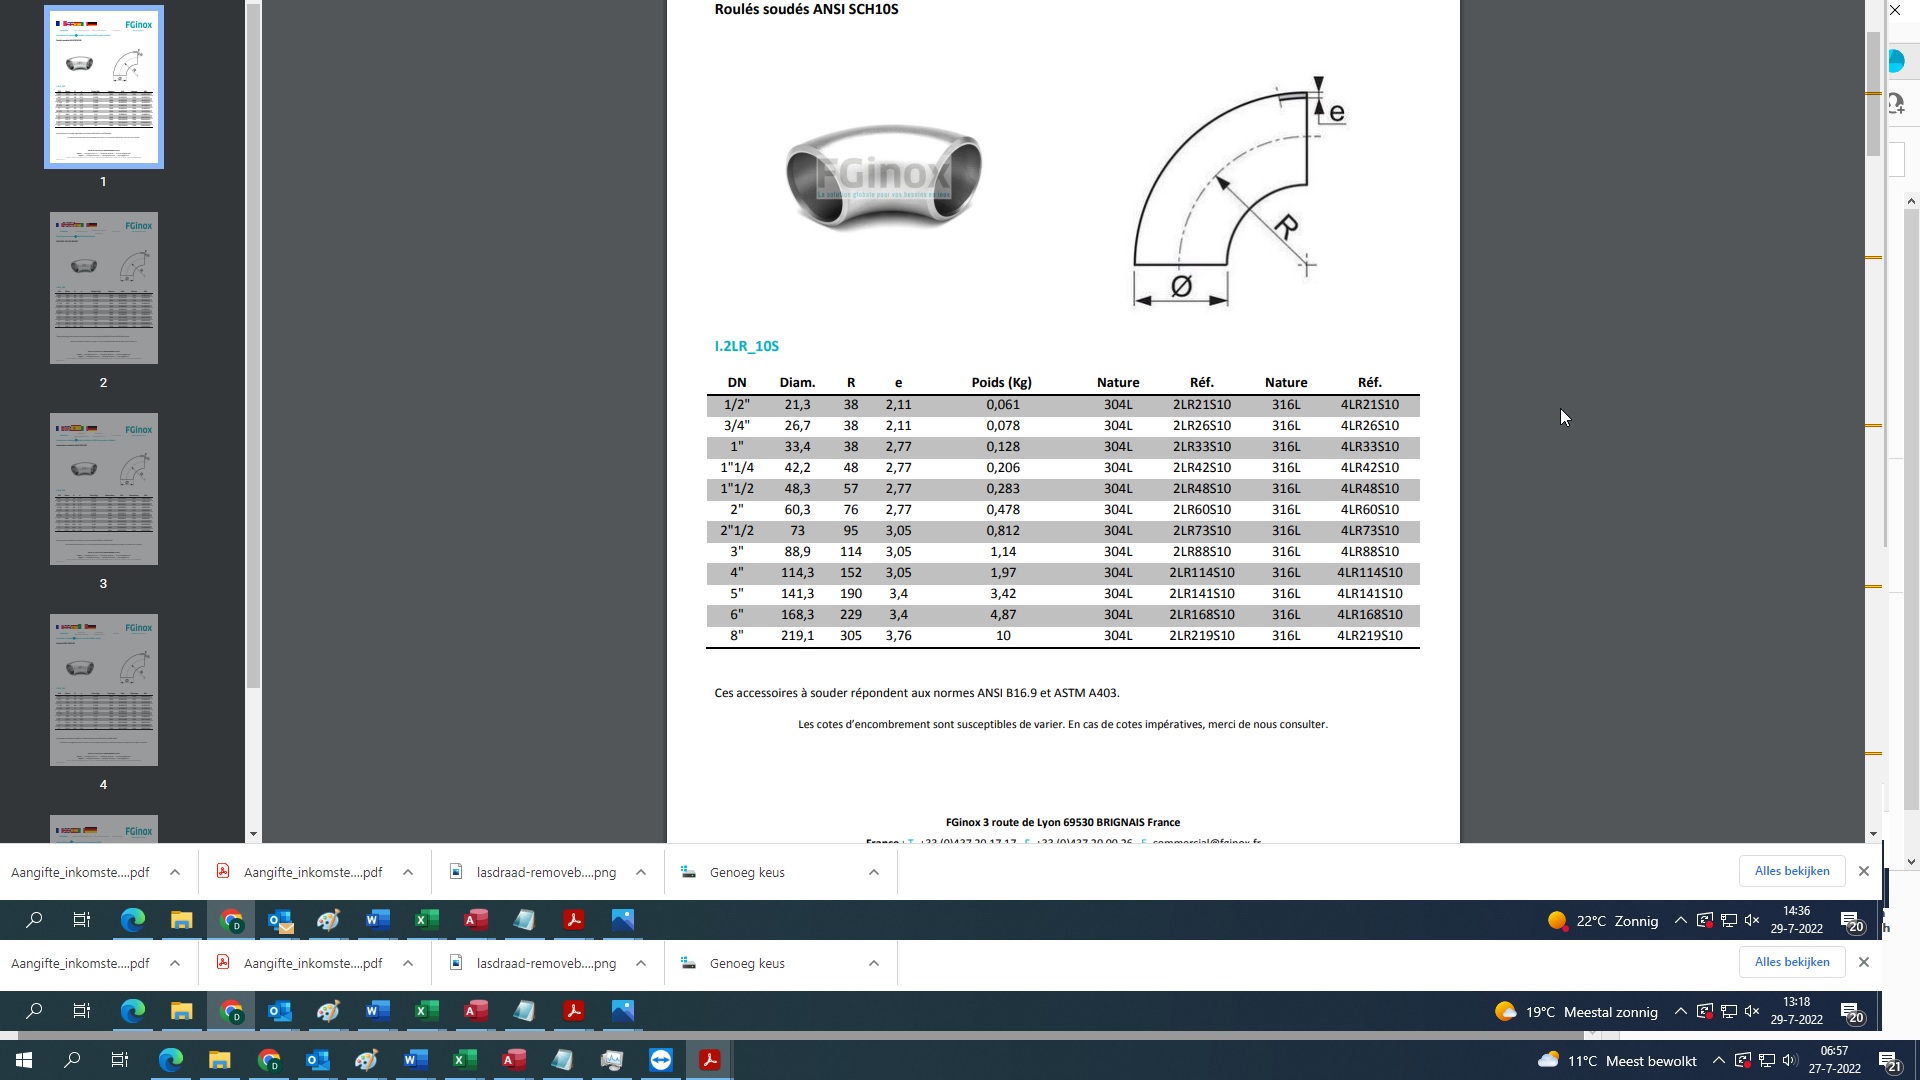Open Outlook from the 11°C Meest bewolkt taskbar

pyautogui.click(x=318, y=1060)
